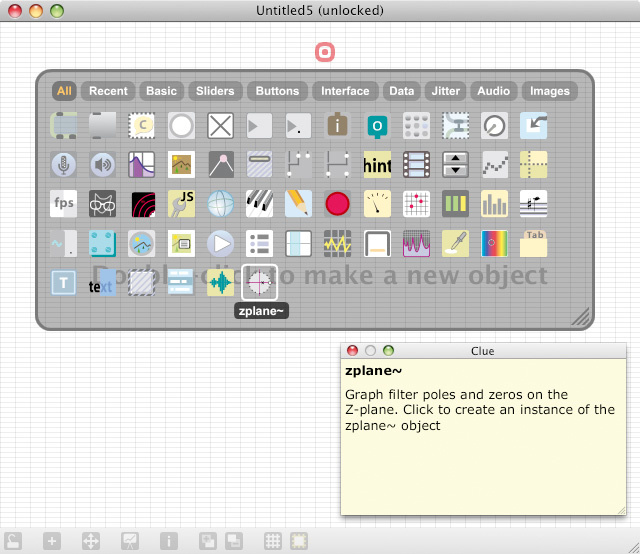Select the color spectrum swatch object
The width and height of the screenshot is (640, 554).
(x=494, y=243)
